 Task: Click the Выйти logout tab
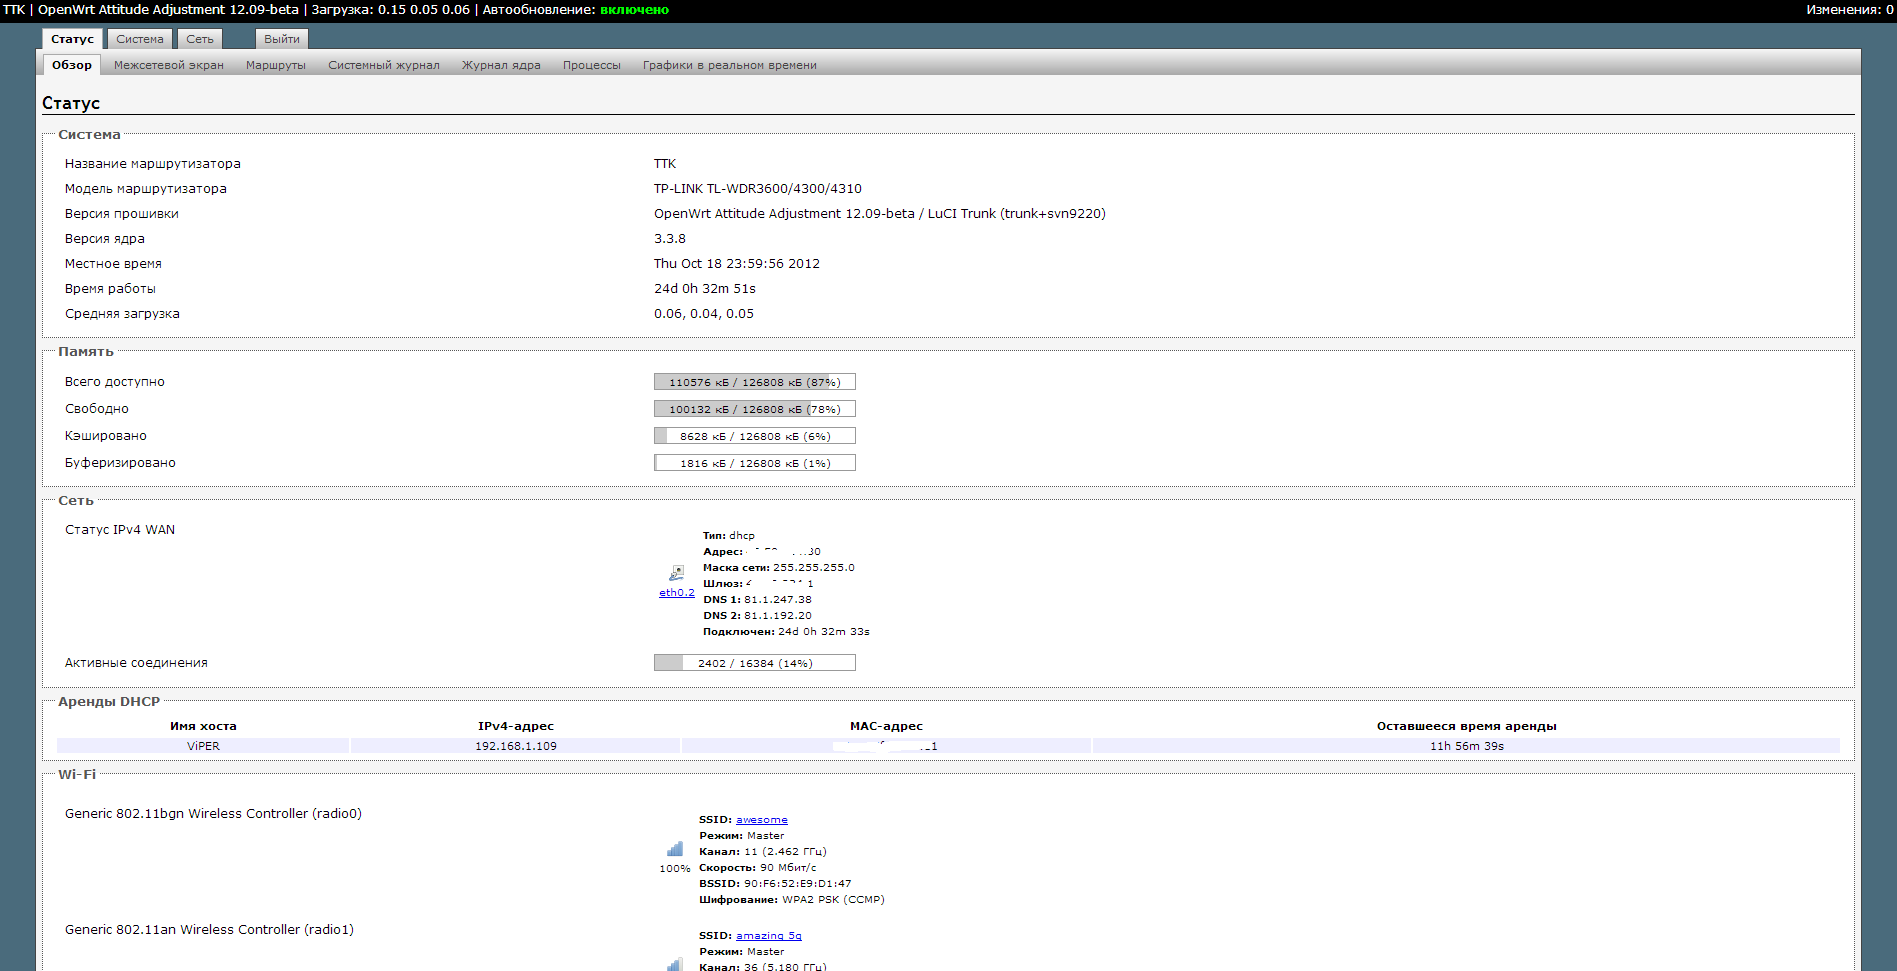tap(282, 39)
